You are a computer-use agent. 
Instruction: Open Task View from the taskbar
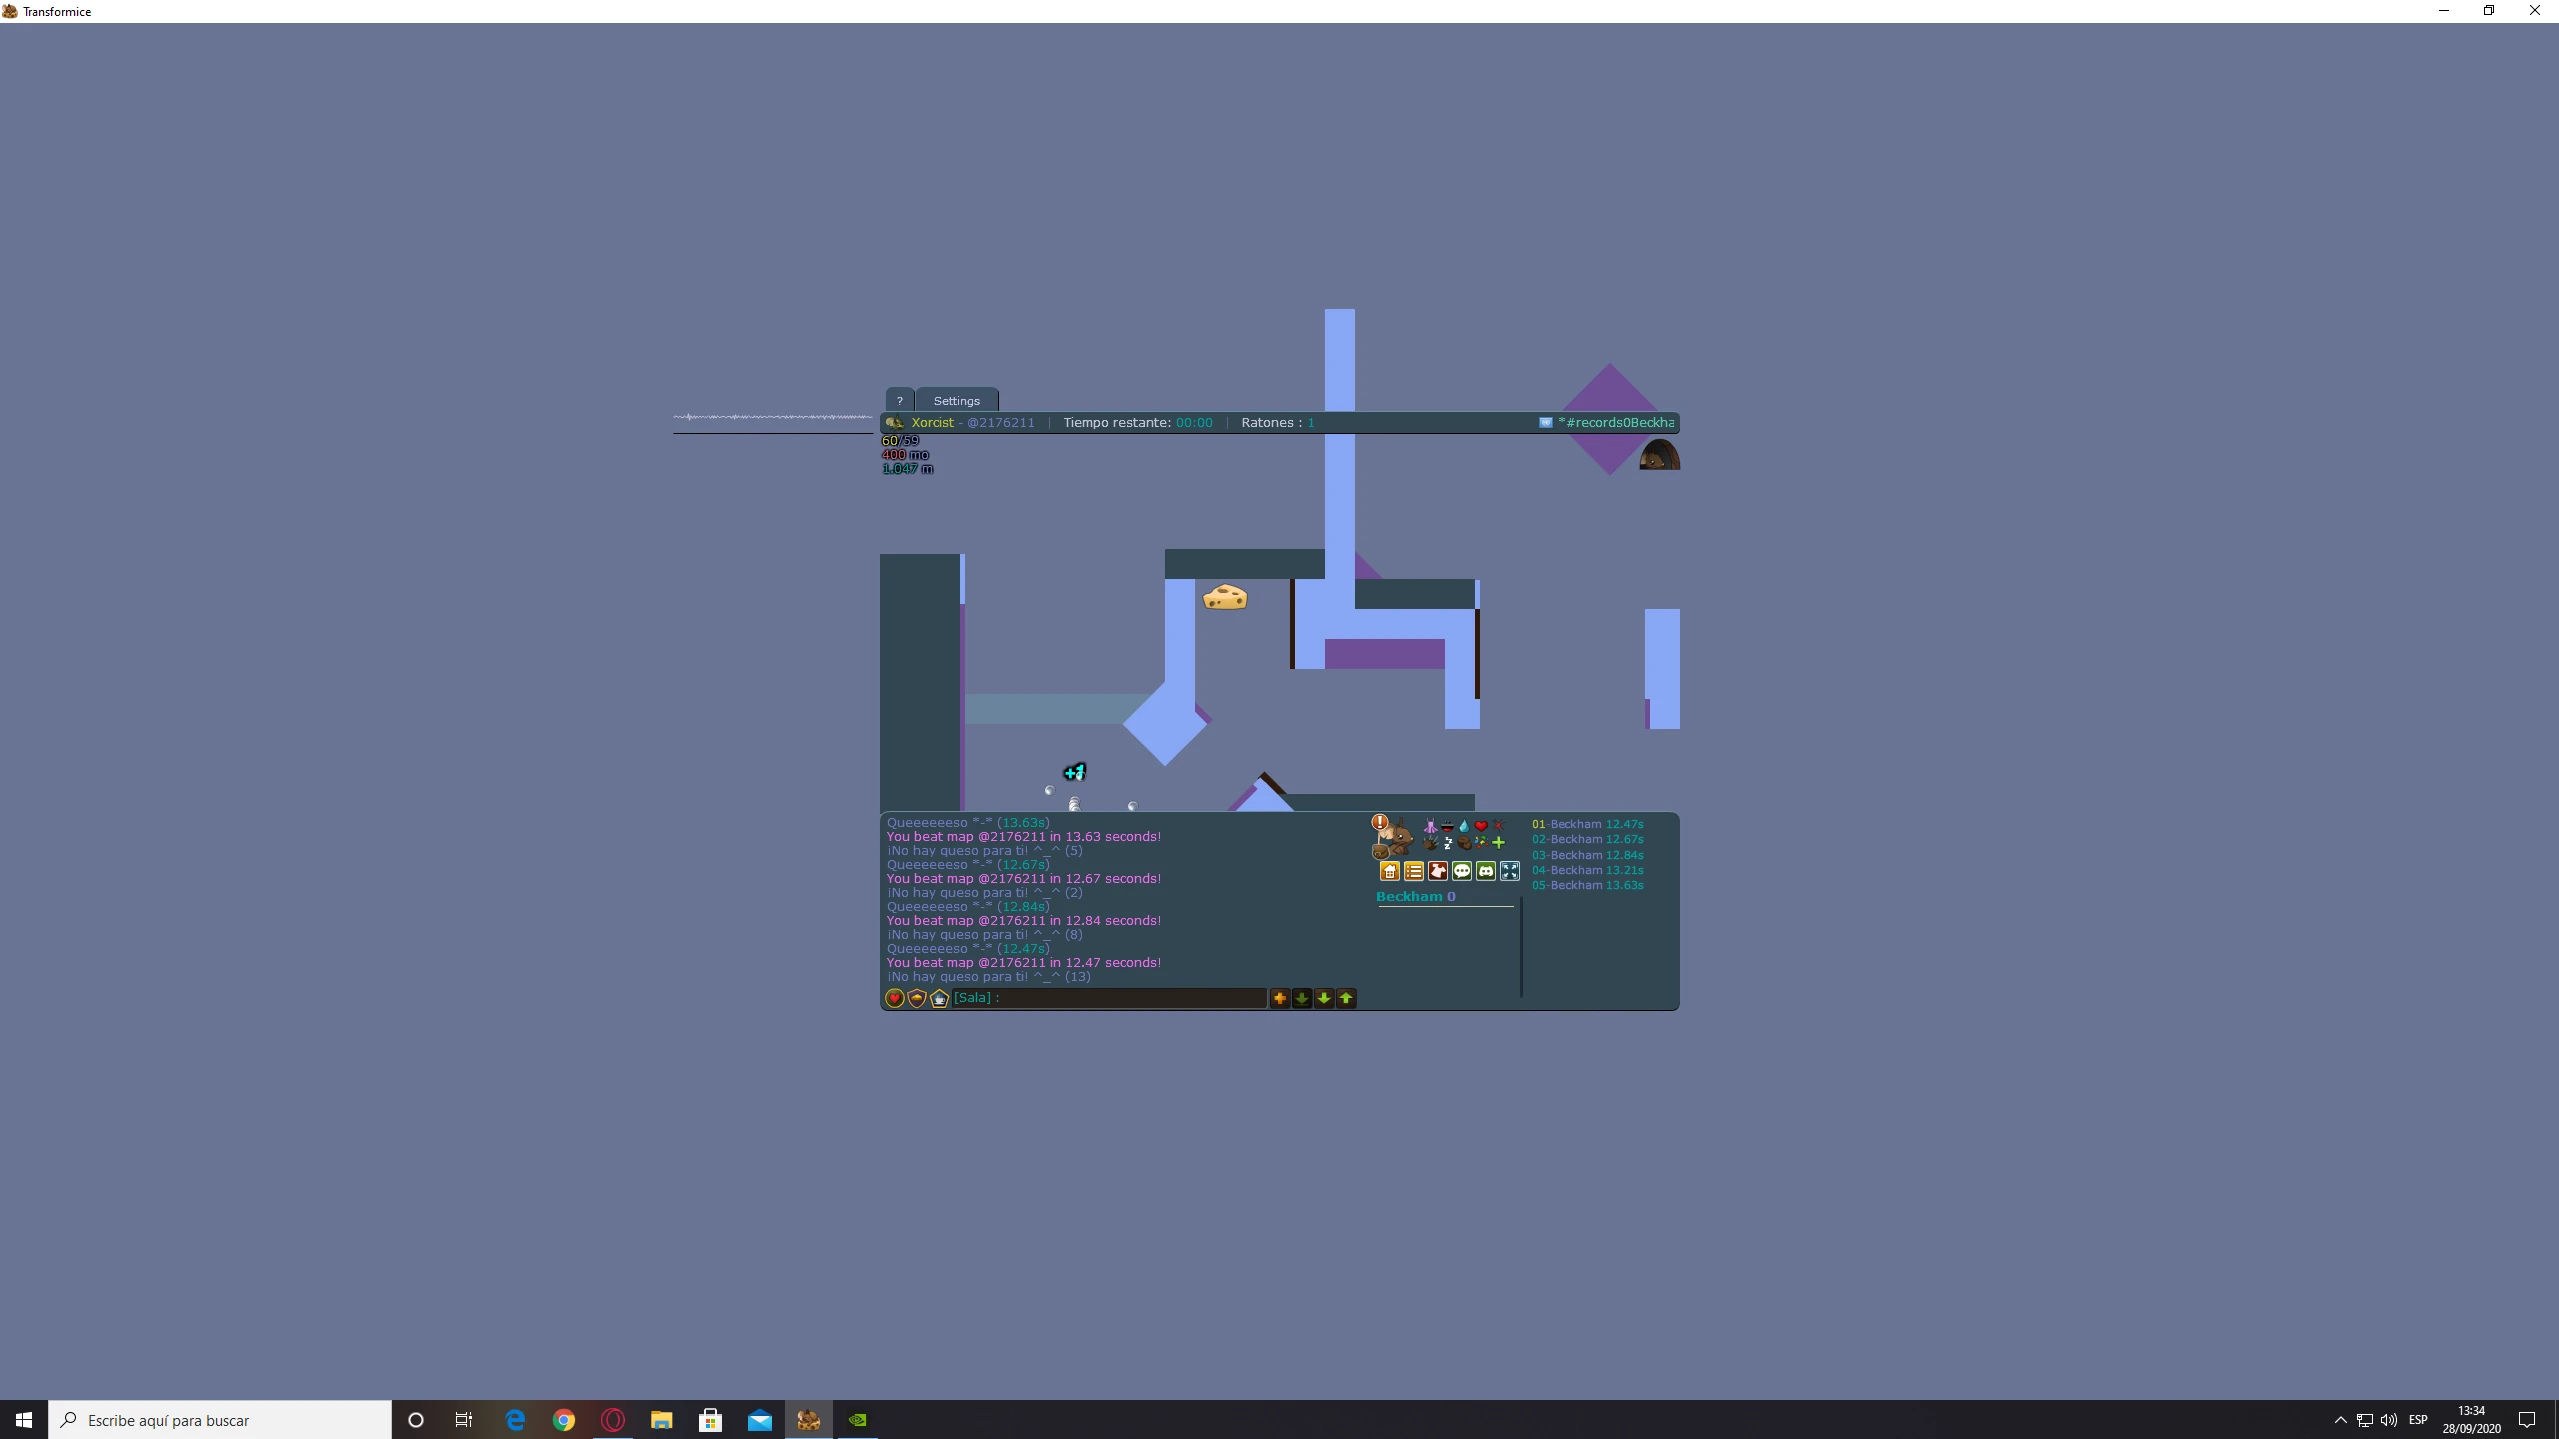(464, 1419)
